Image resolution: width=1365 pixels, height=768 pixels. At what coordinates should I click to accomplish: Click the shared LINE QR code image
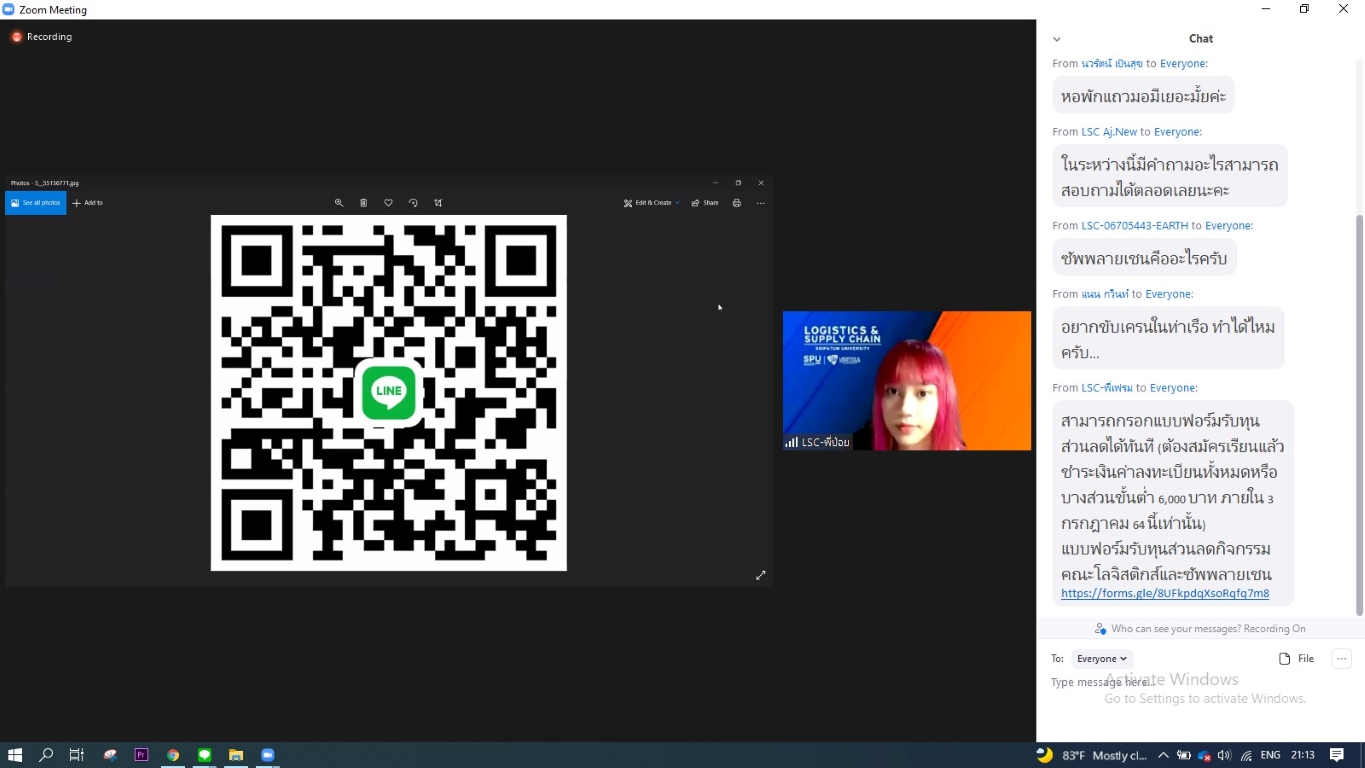click(x=389, y=393)
